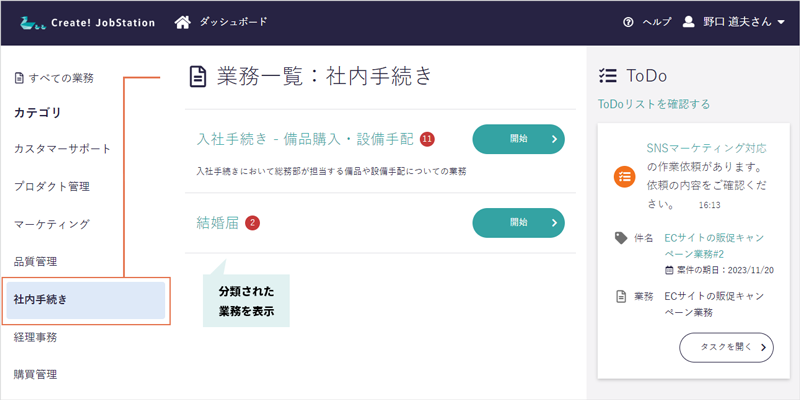Open ダッシュボード in the top bar

click(233, 22)
